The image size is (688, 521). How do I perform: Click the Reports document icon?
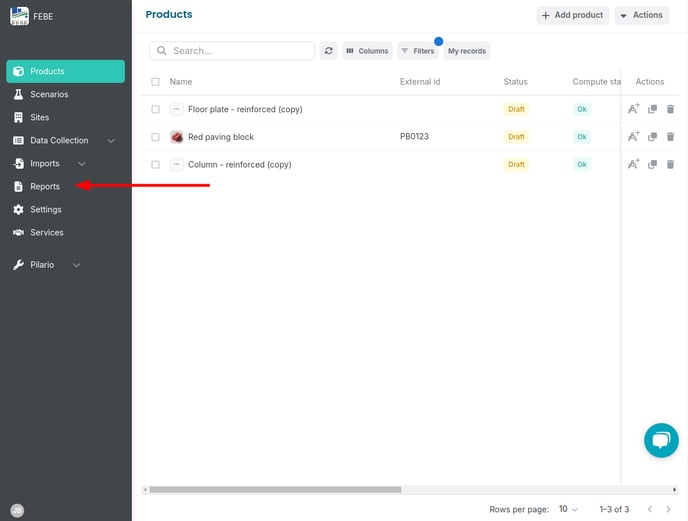18,187
